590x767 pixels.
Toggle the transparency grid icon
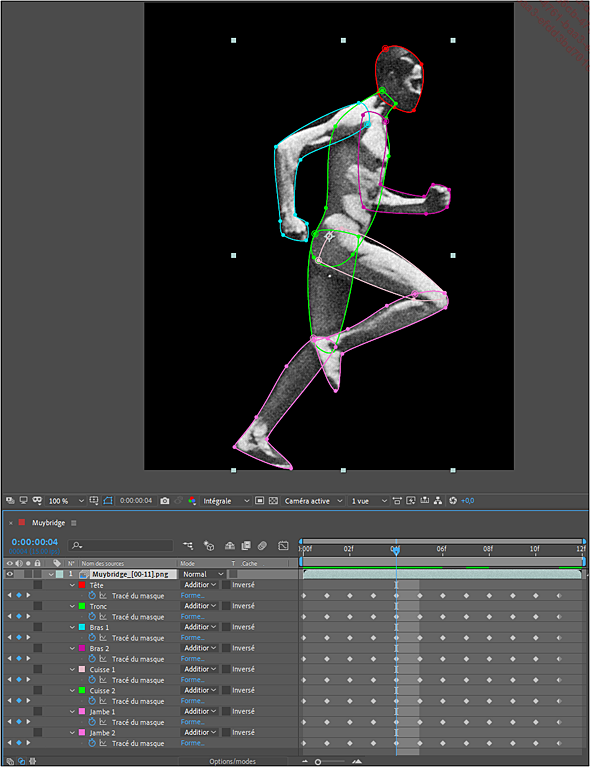click(273, 500)
